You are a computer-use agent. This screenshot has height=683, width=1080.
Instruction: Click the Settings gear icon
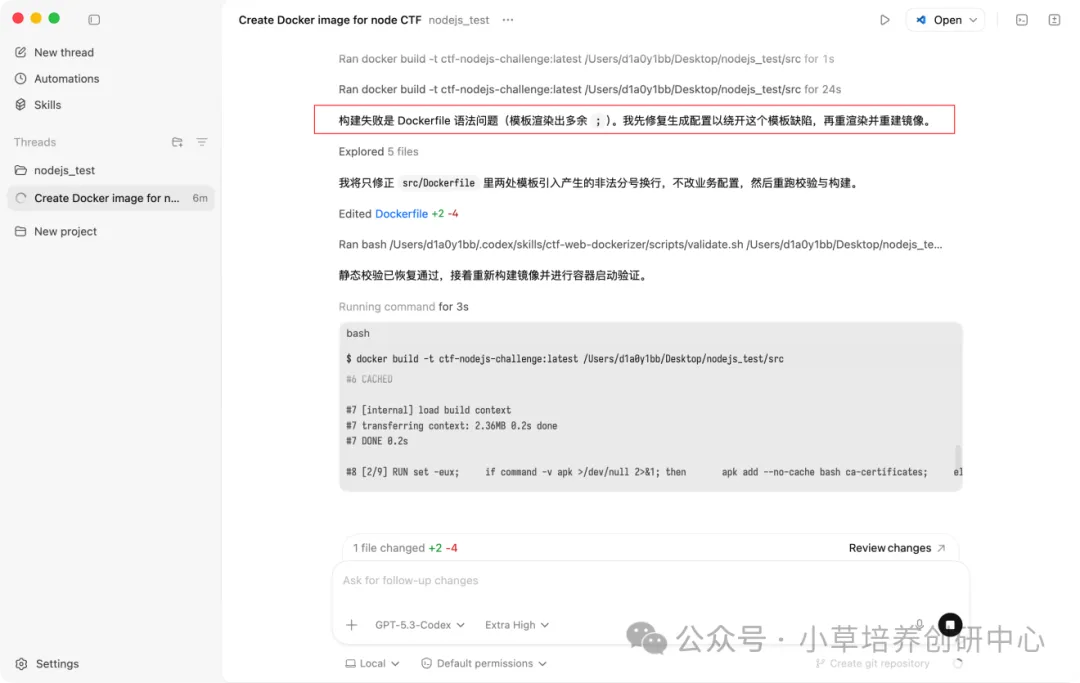21,664
